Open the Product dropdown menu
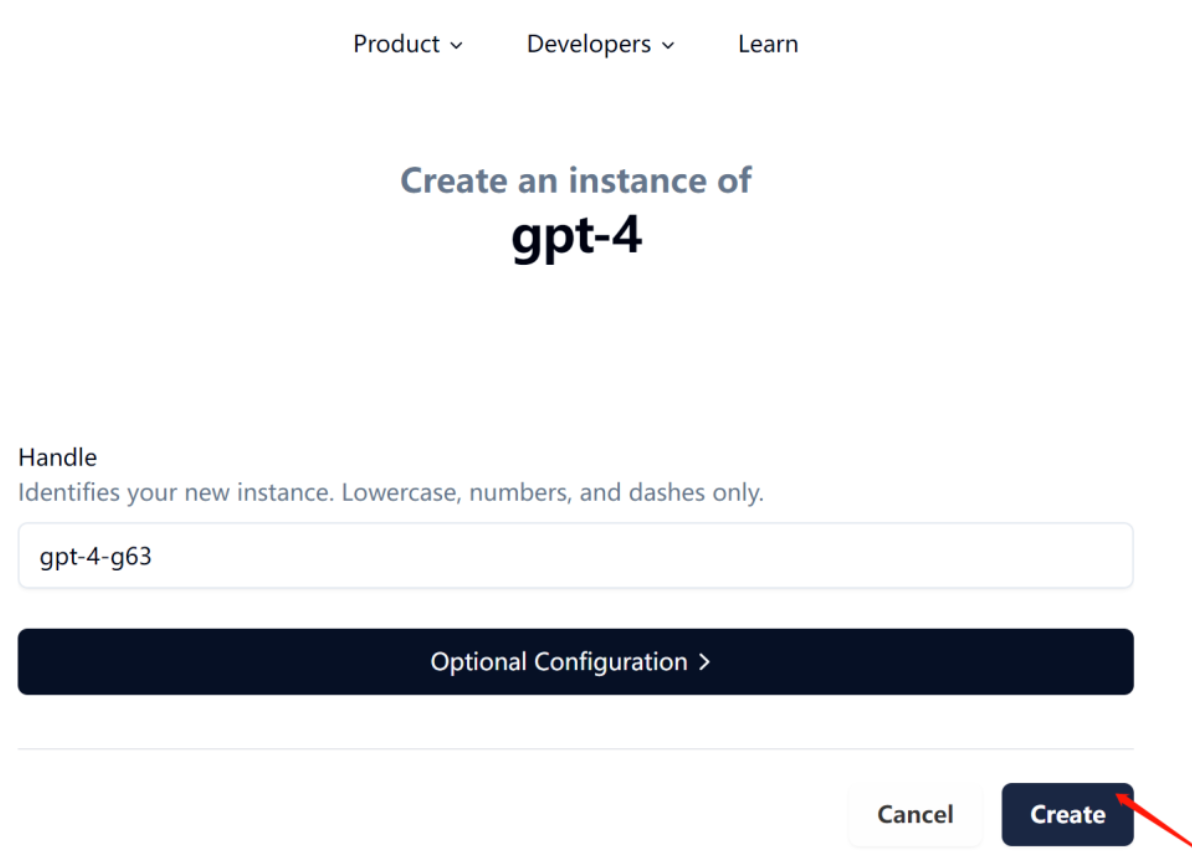 [x=407, y=44]
